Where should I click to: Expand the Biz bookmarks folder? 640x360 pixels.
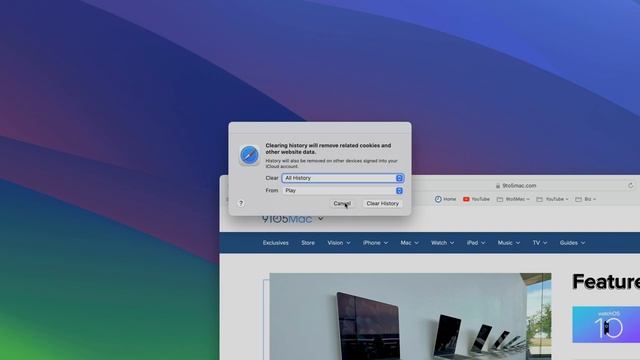tap(586, 199)
